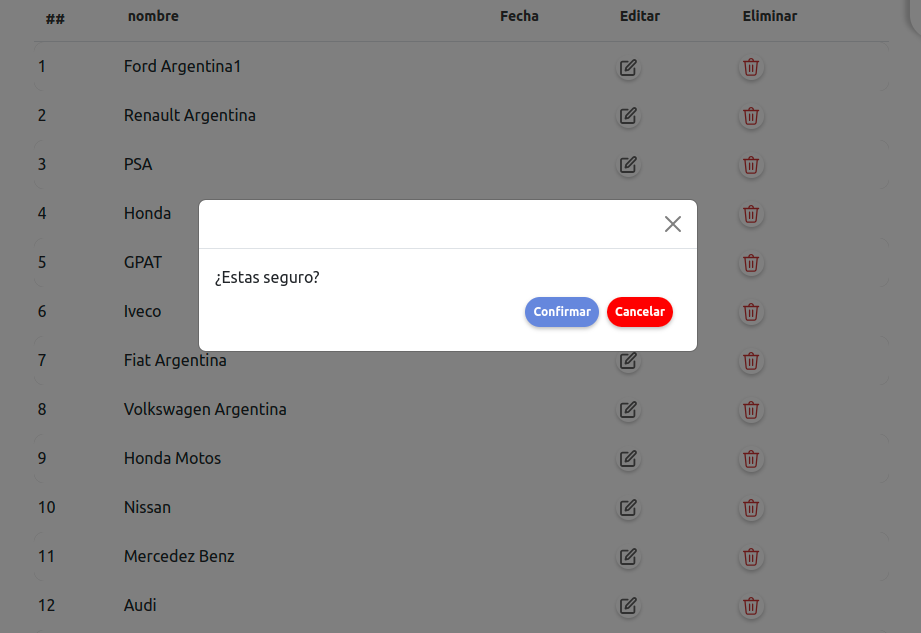Edit the Ford Argentina1 row
Screen dimensions: 921x633
628,68
